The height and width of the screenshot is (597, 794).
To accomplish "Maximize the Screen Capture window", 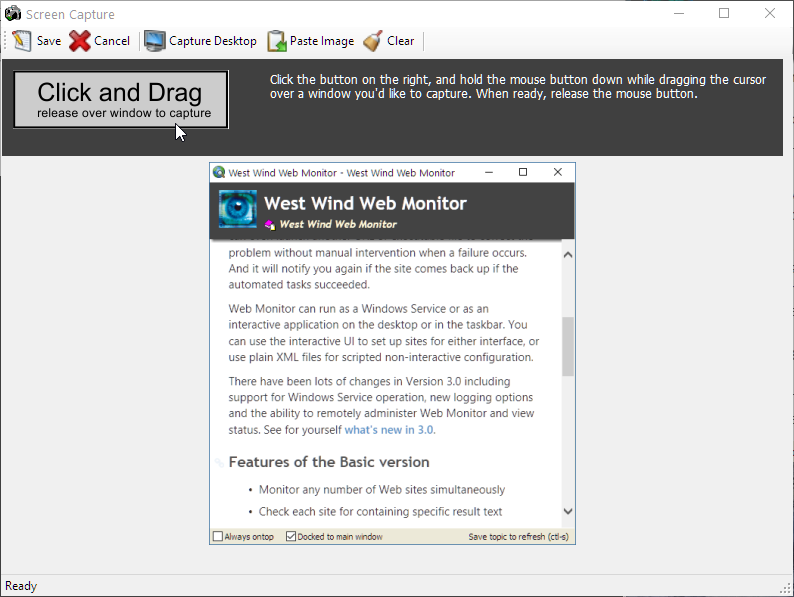I will [724, 14].
